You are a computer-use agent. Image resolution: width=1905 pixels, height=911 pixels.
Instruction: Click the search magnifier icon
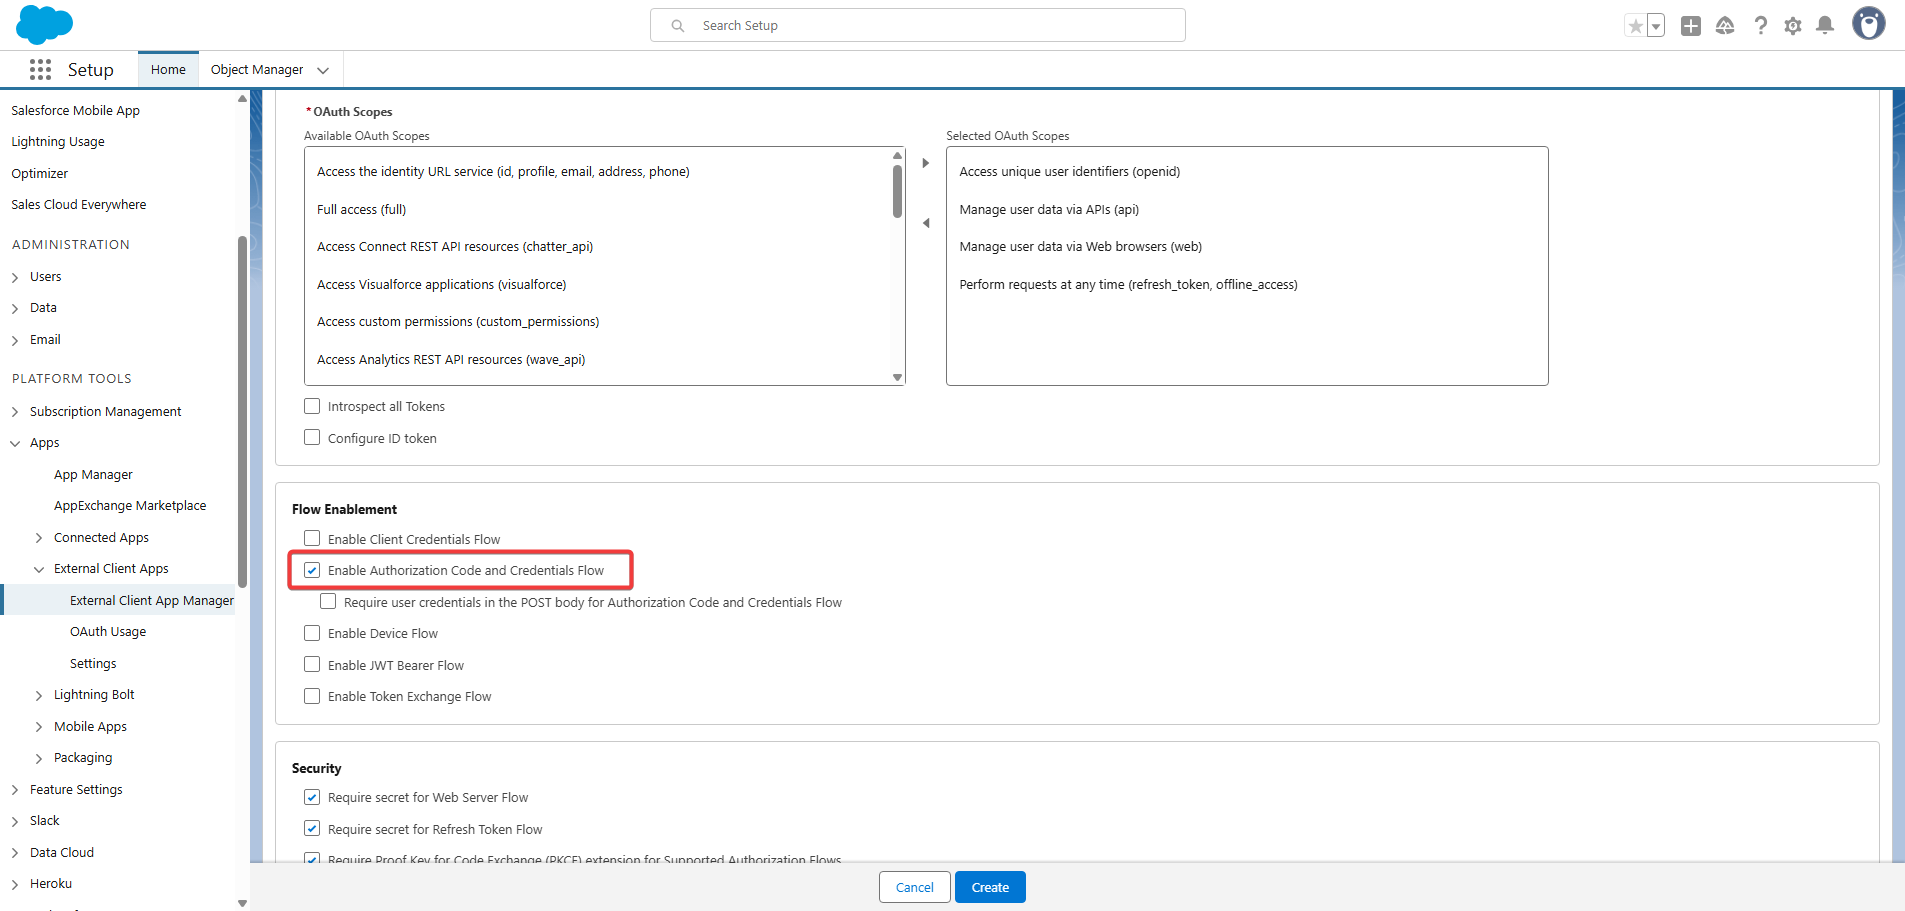[x=678, y=26]
